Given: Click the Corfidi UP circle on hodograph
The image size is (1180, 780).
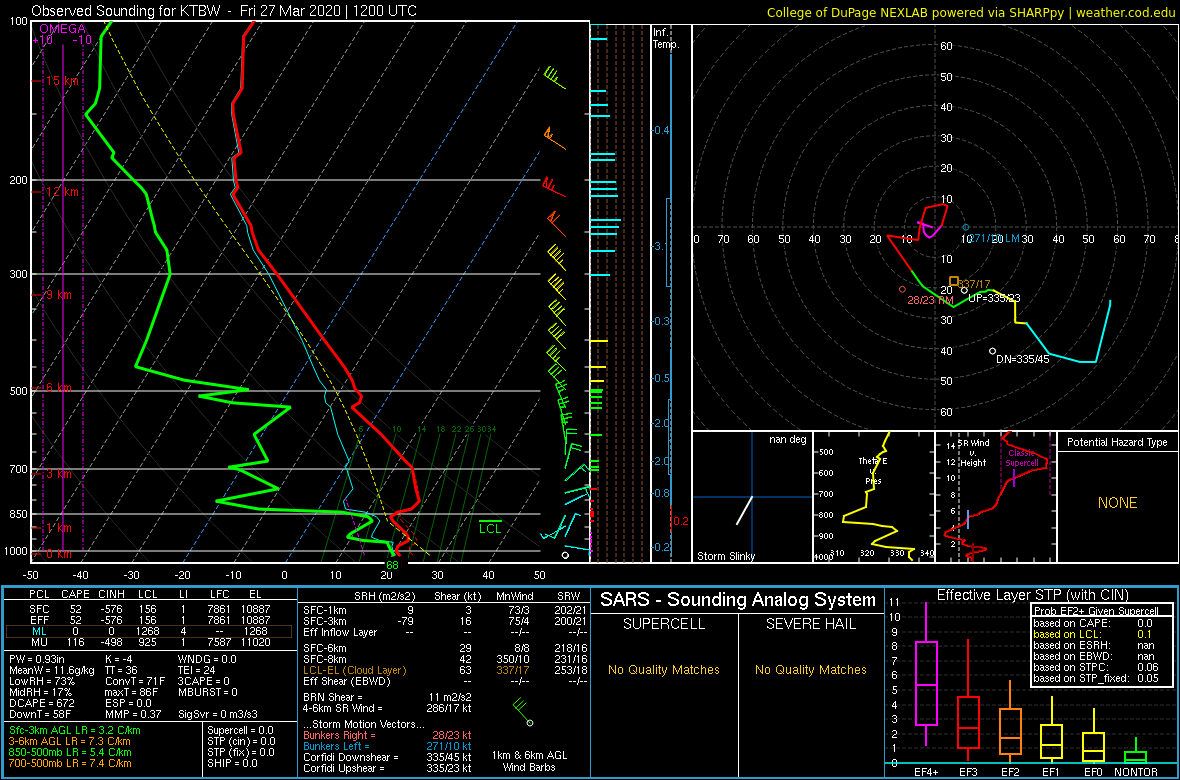Looking at the screenshot, I should point(964,290).
